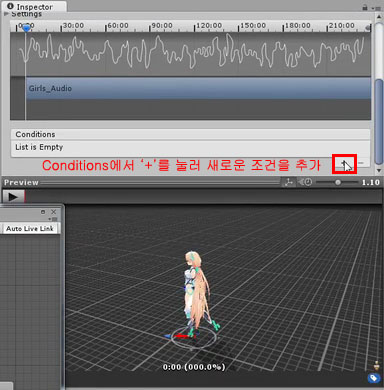Image resolution: width=384 pixels, height=390 pixels.
Task: Toggle the Auto Live Link button
Action: coord(30,229)
